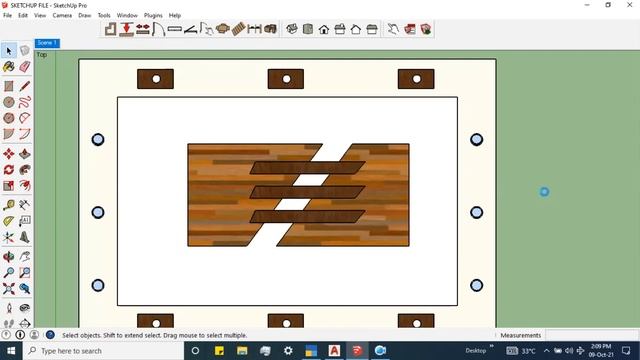
Task: Open the Windows Start menu
Action: pos(11,351)
